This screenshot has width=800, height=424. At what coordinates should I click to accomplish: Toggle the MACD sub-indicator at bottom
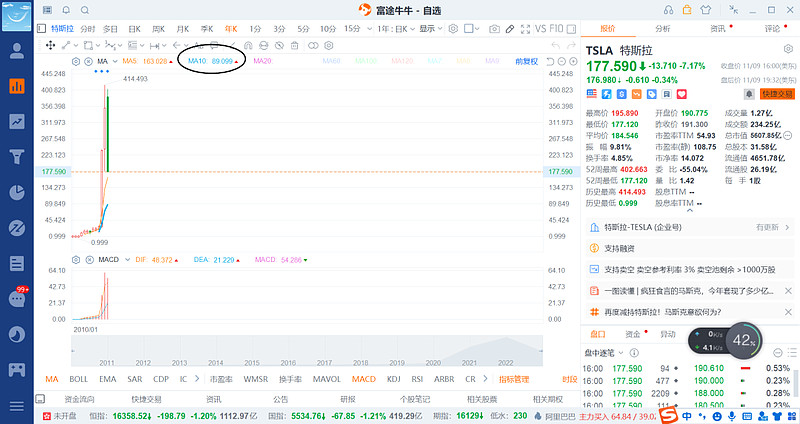click(364, 379)
